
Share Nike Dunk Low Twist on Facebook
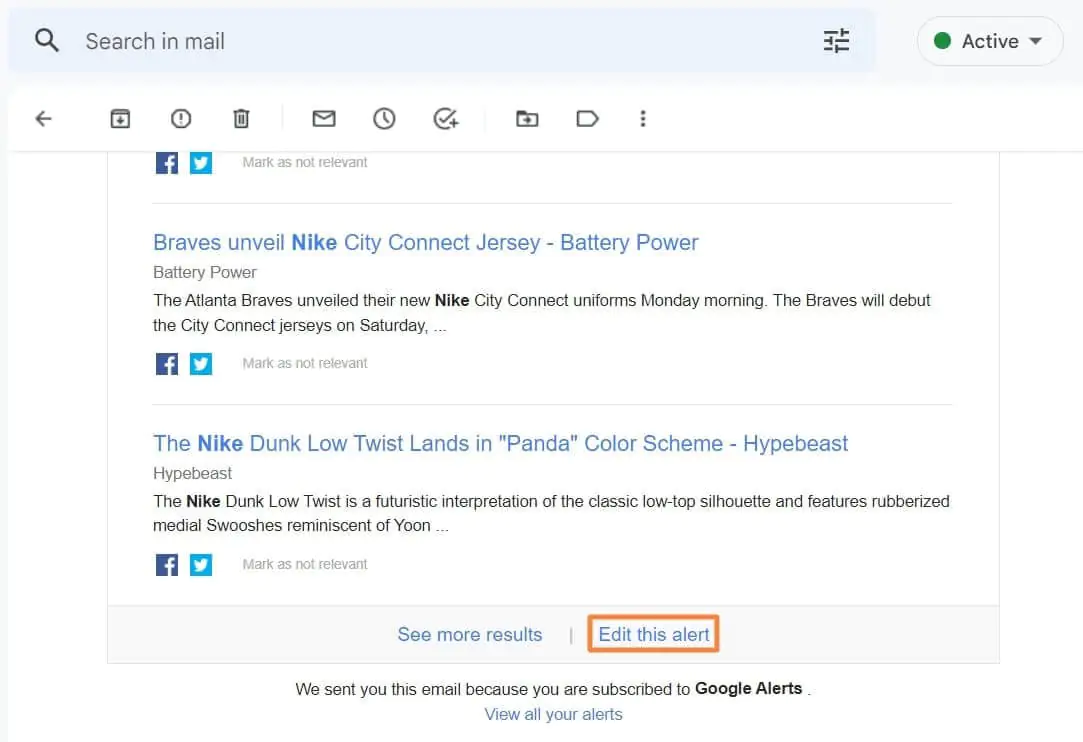(166, 564)
